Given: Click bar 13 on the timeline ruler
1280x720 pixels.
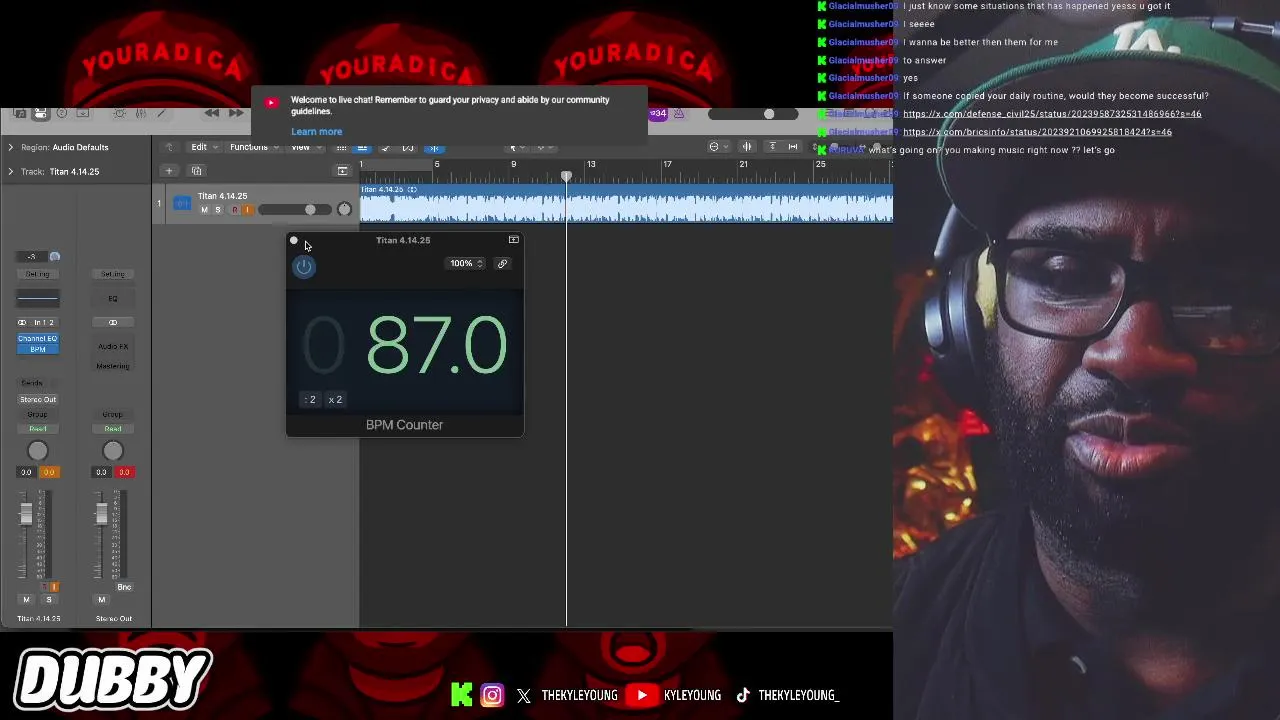Looking at the screenshot, I should [x=591, y=164].
